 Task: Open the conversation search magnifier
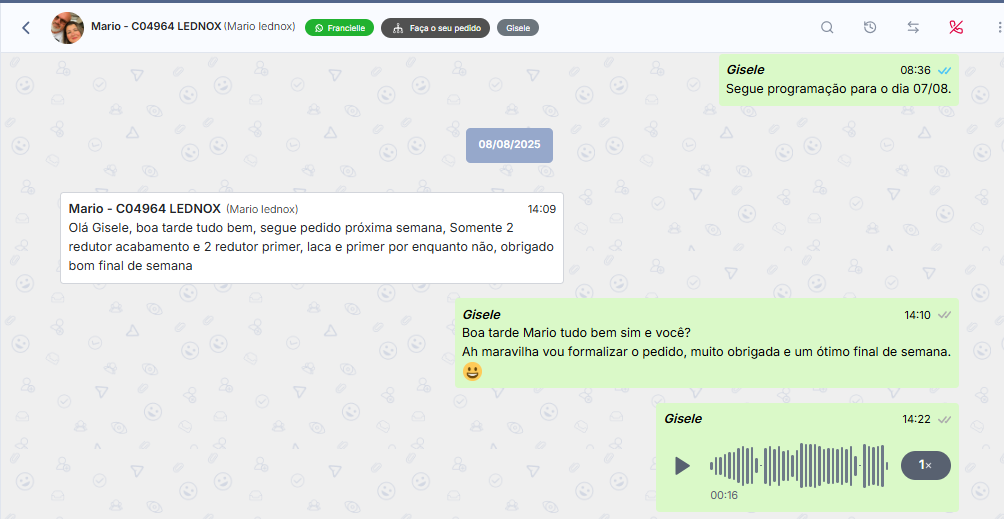coord(827,28)
